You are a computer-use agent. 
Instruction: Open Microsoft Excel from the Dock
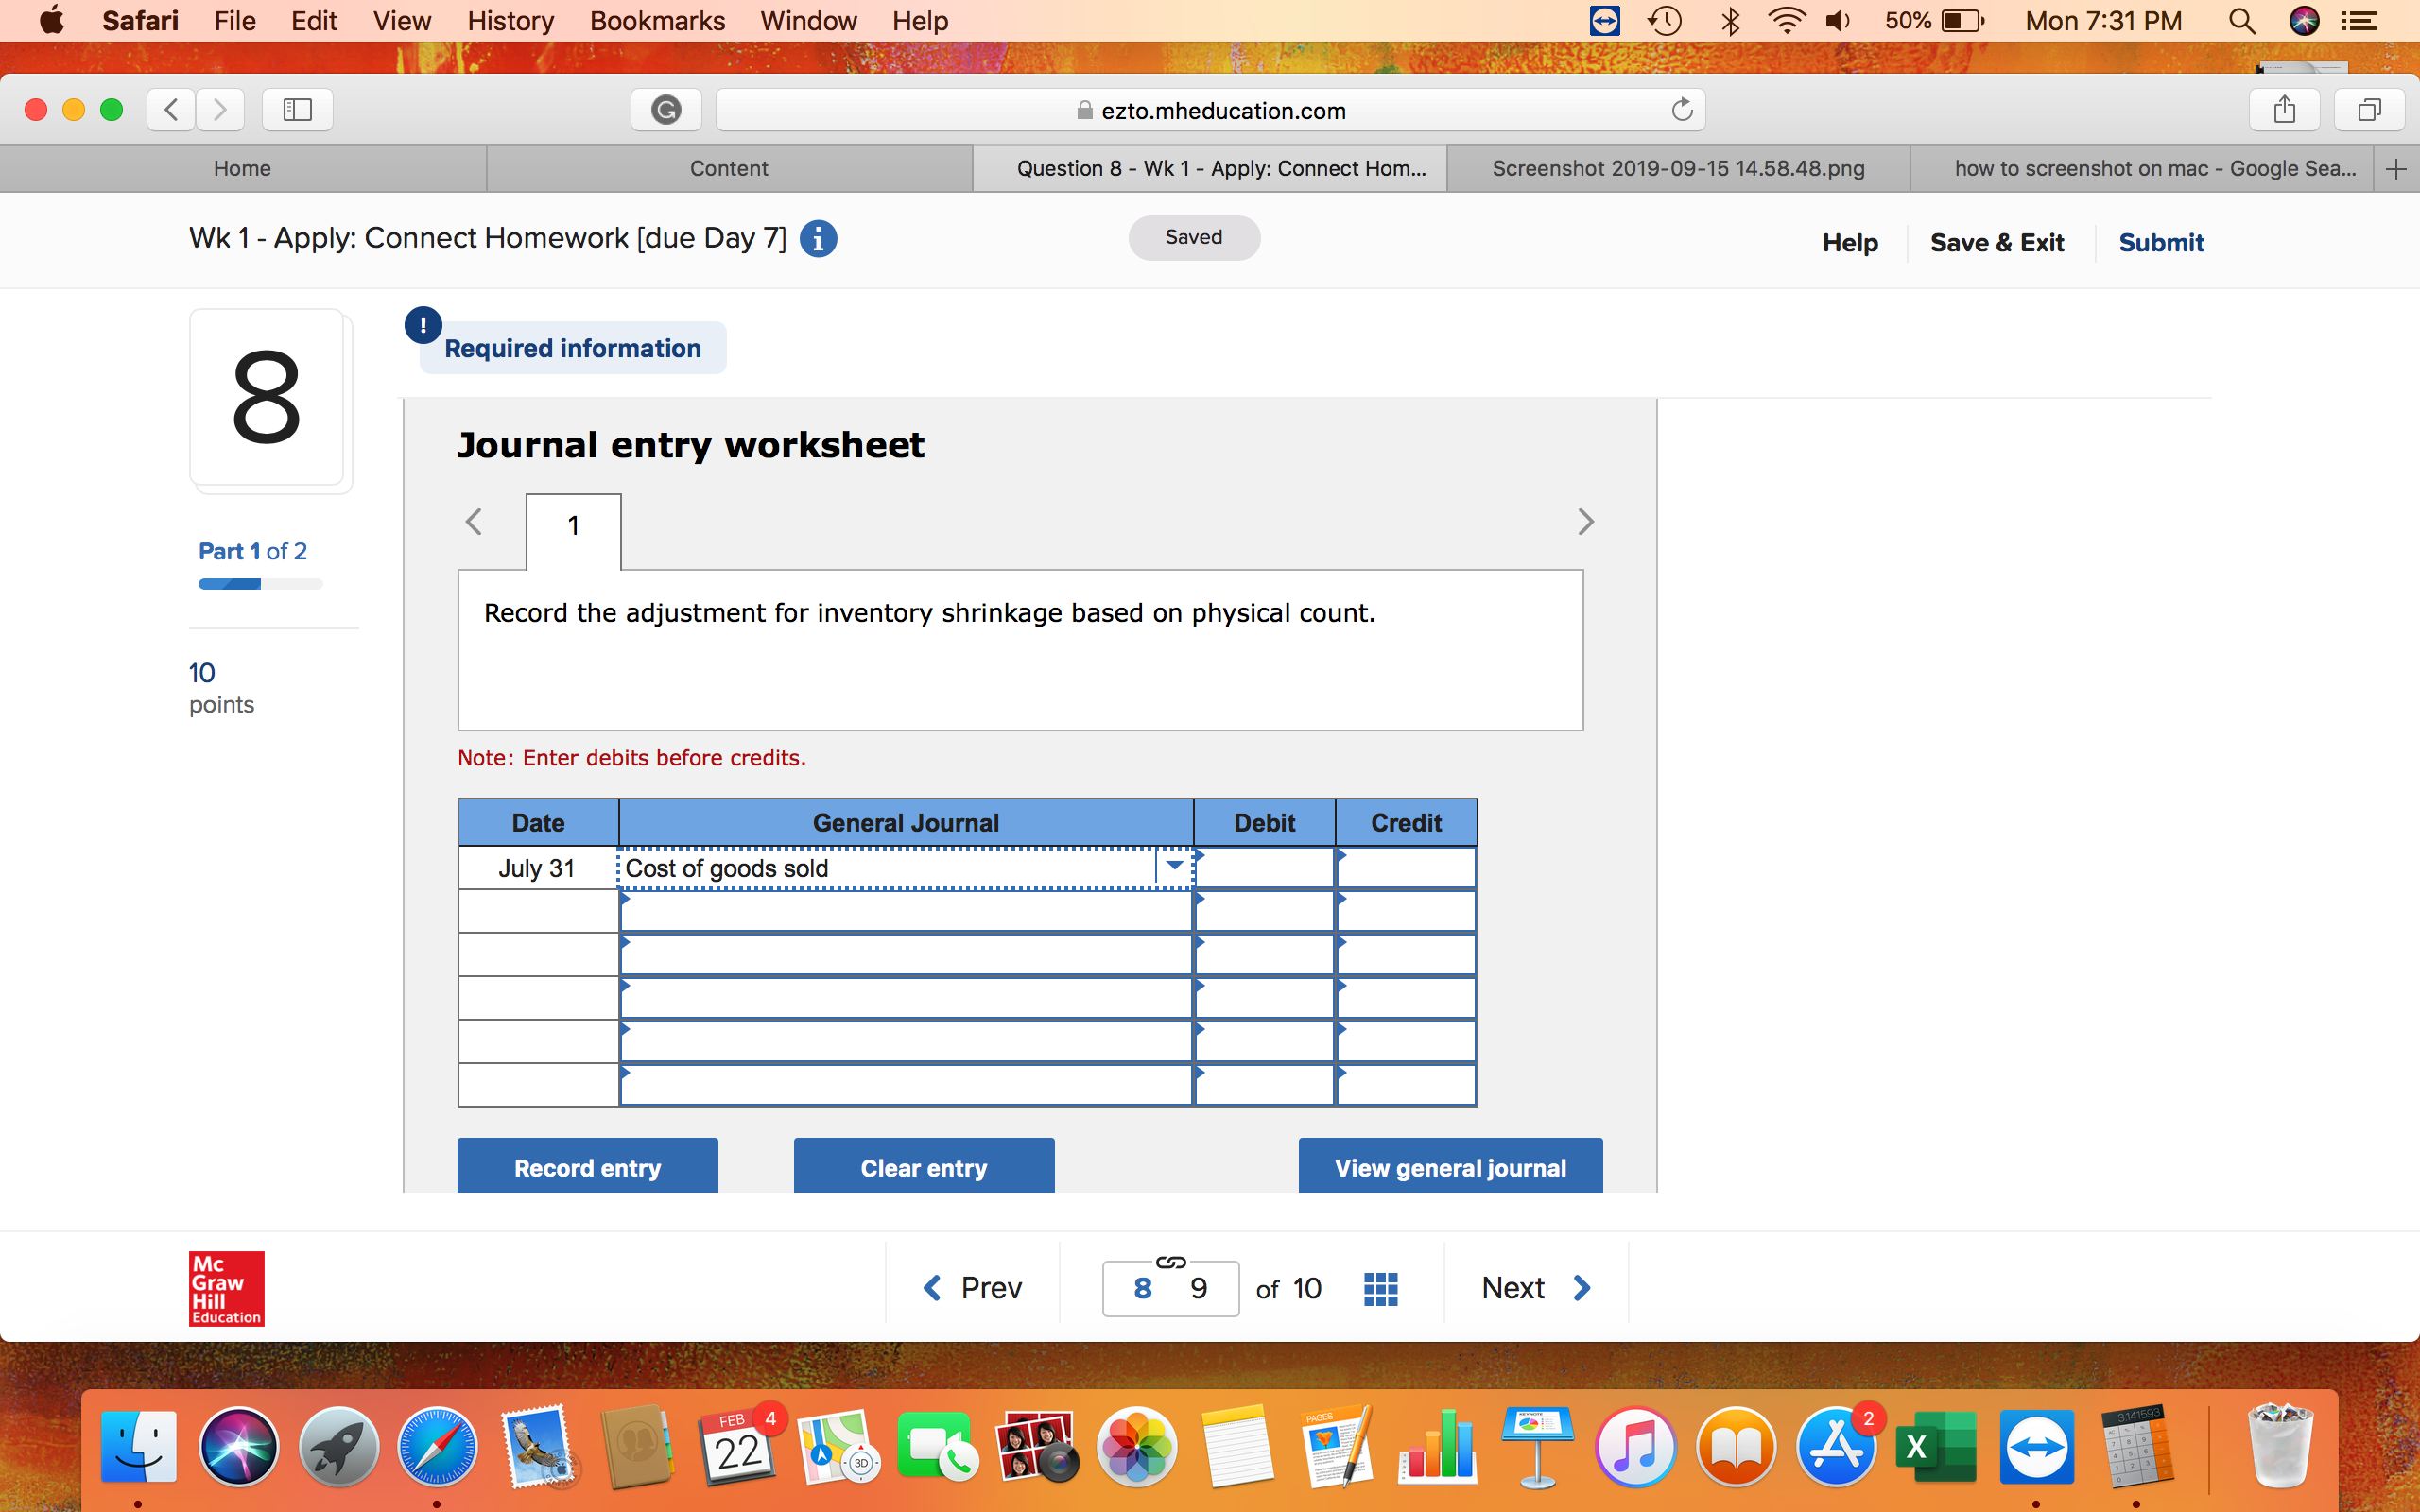tap(1937, 1446)
